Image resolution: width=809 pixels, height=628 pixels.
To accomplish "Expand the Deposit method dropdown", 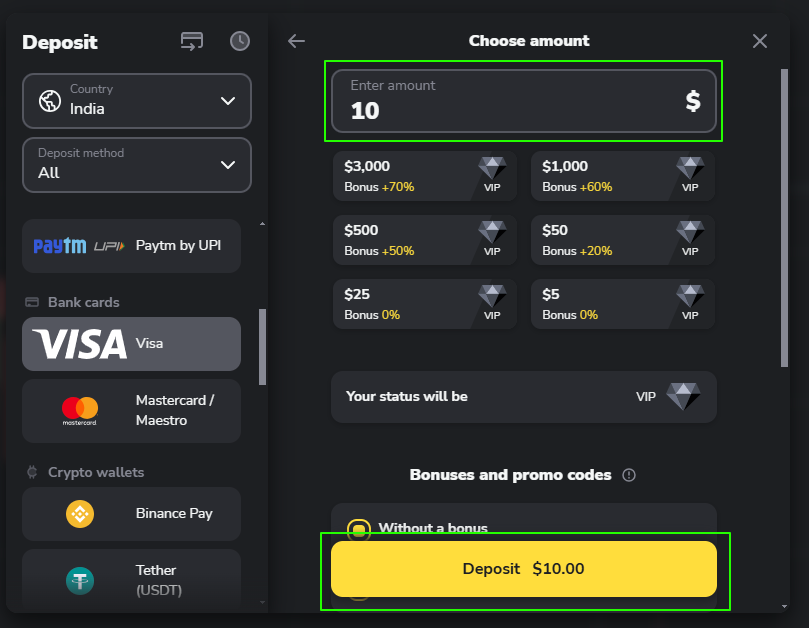I will click(x=136, y=164).
